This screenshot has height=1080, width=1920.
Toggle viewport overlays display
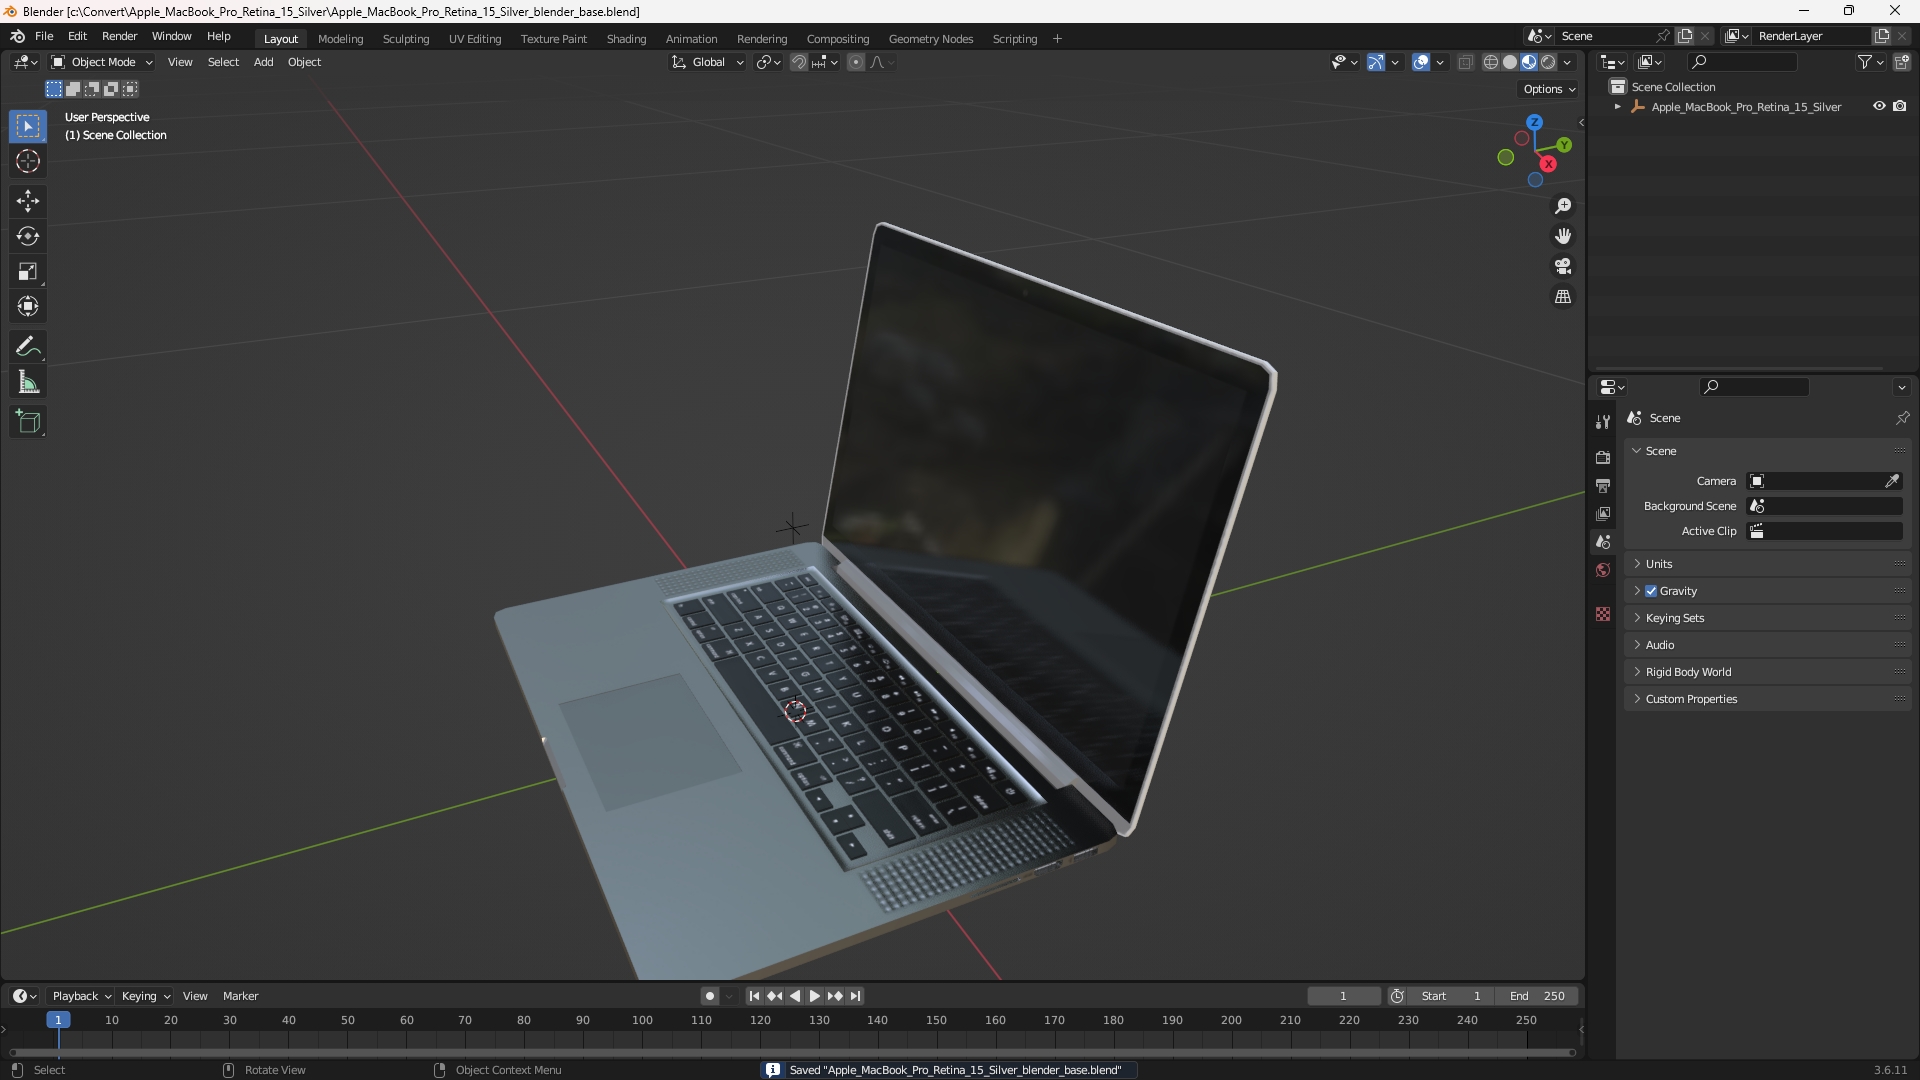[x=1421, y=62]
